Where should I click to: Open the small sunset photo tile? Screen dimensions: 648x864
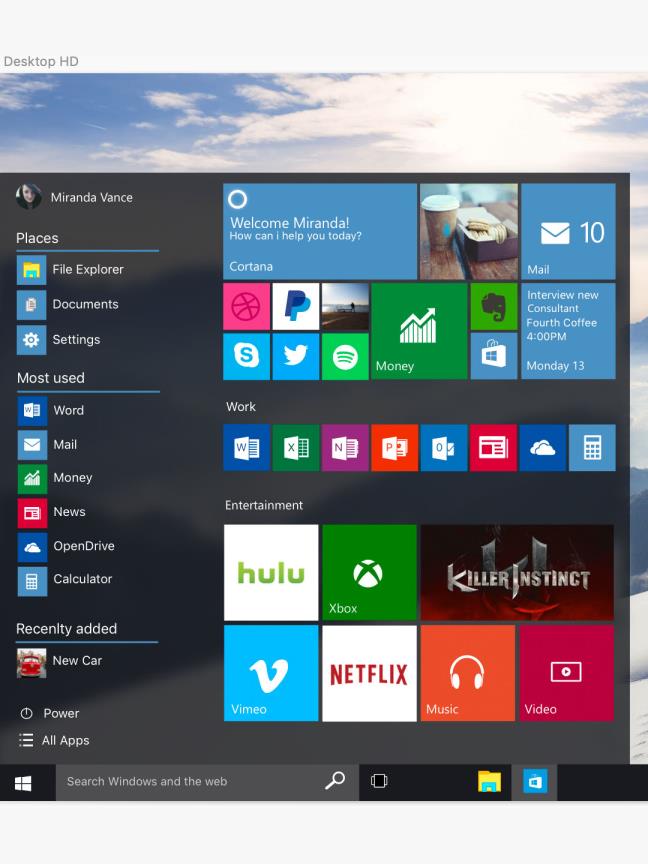[x=345, y=306]
